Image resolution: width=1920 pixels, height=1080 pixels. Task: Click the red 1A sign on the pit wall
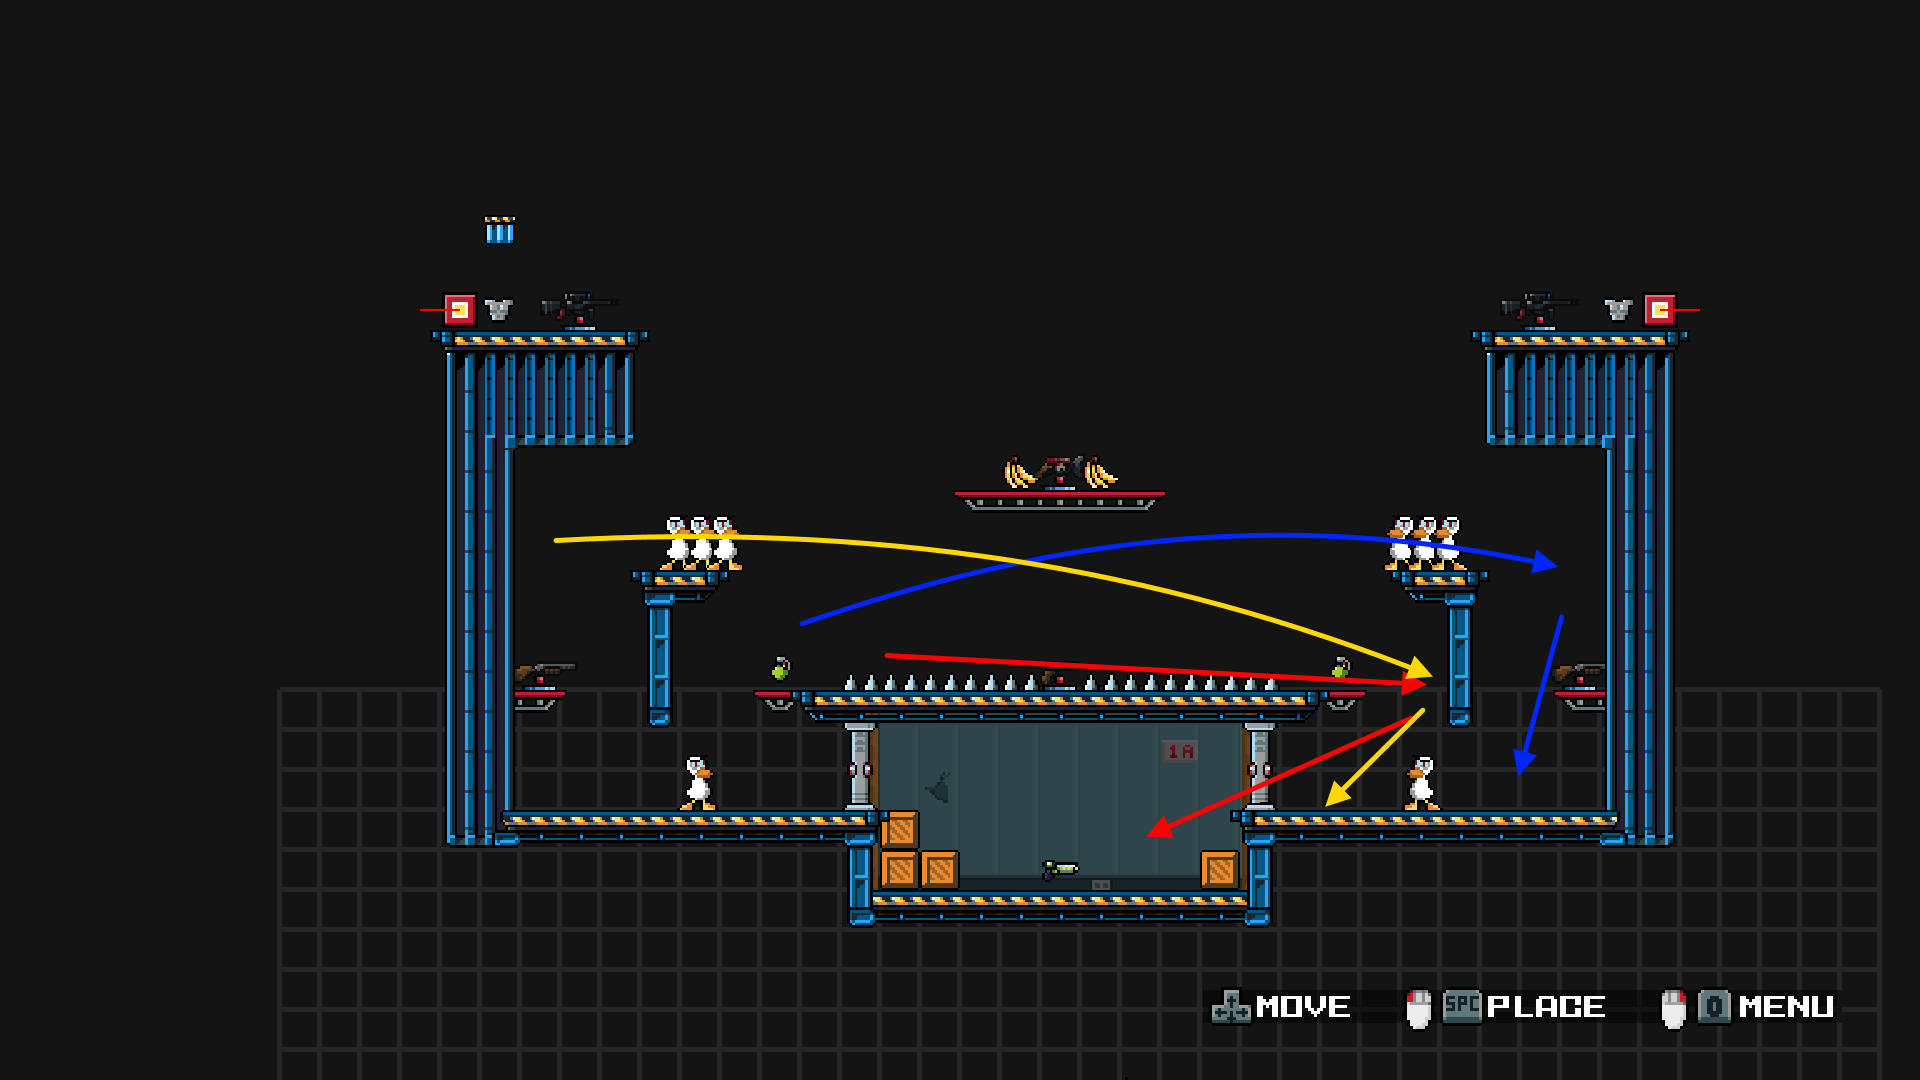(1180, 751)
